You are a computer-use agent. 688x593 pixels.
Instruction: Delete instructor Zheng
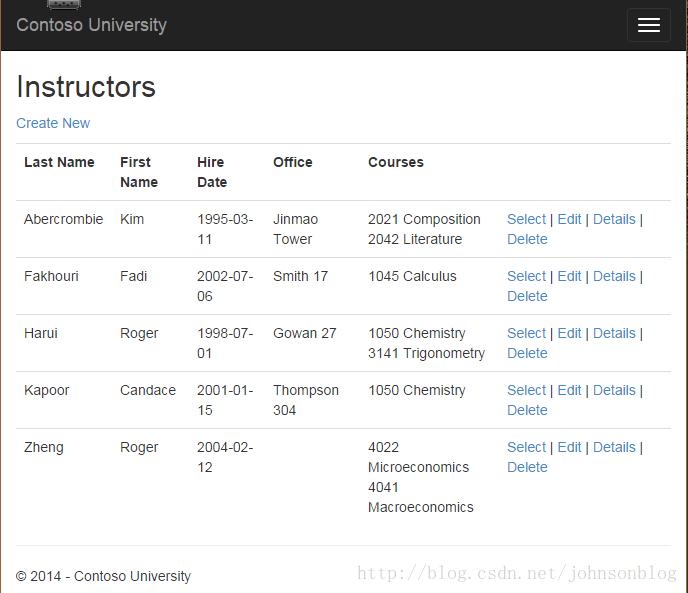(x=527, y=467)
